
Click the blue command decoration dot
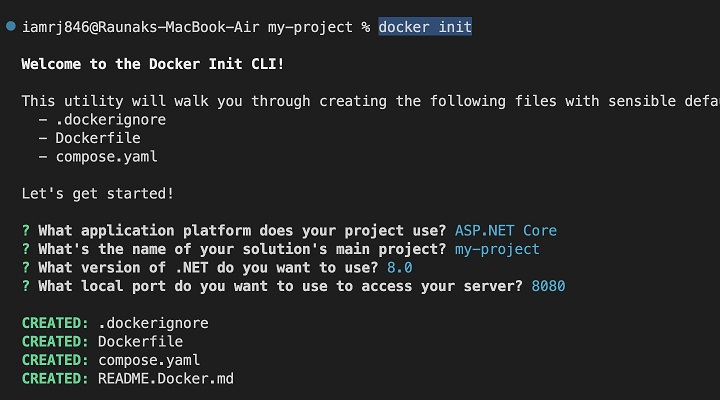tap(10, 28)
